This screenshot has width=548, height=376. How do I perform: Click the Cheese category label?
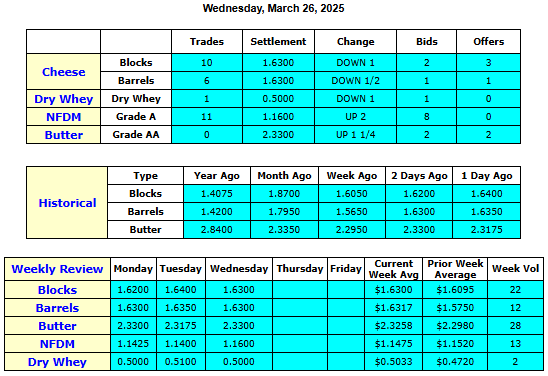pos(64,72)
